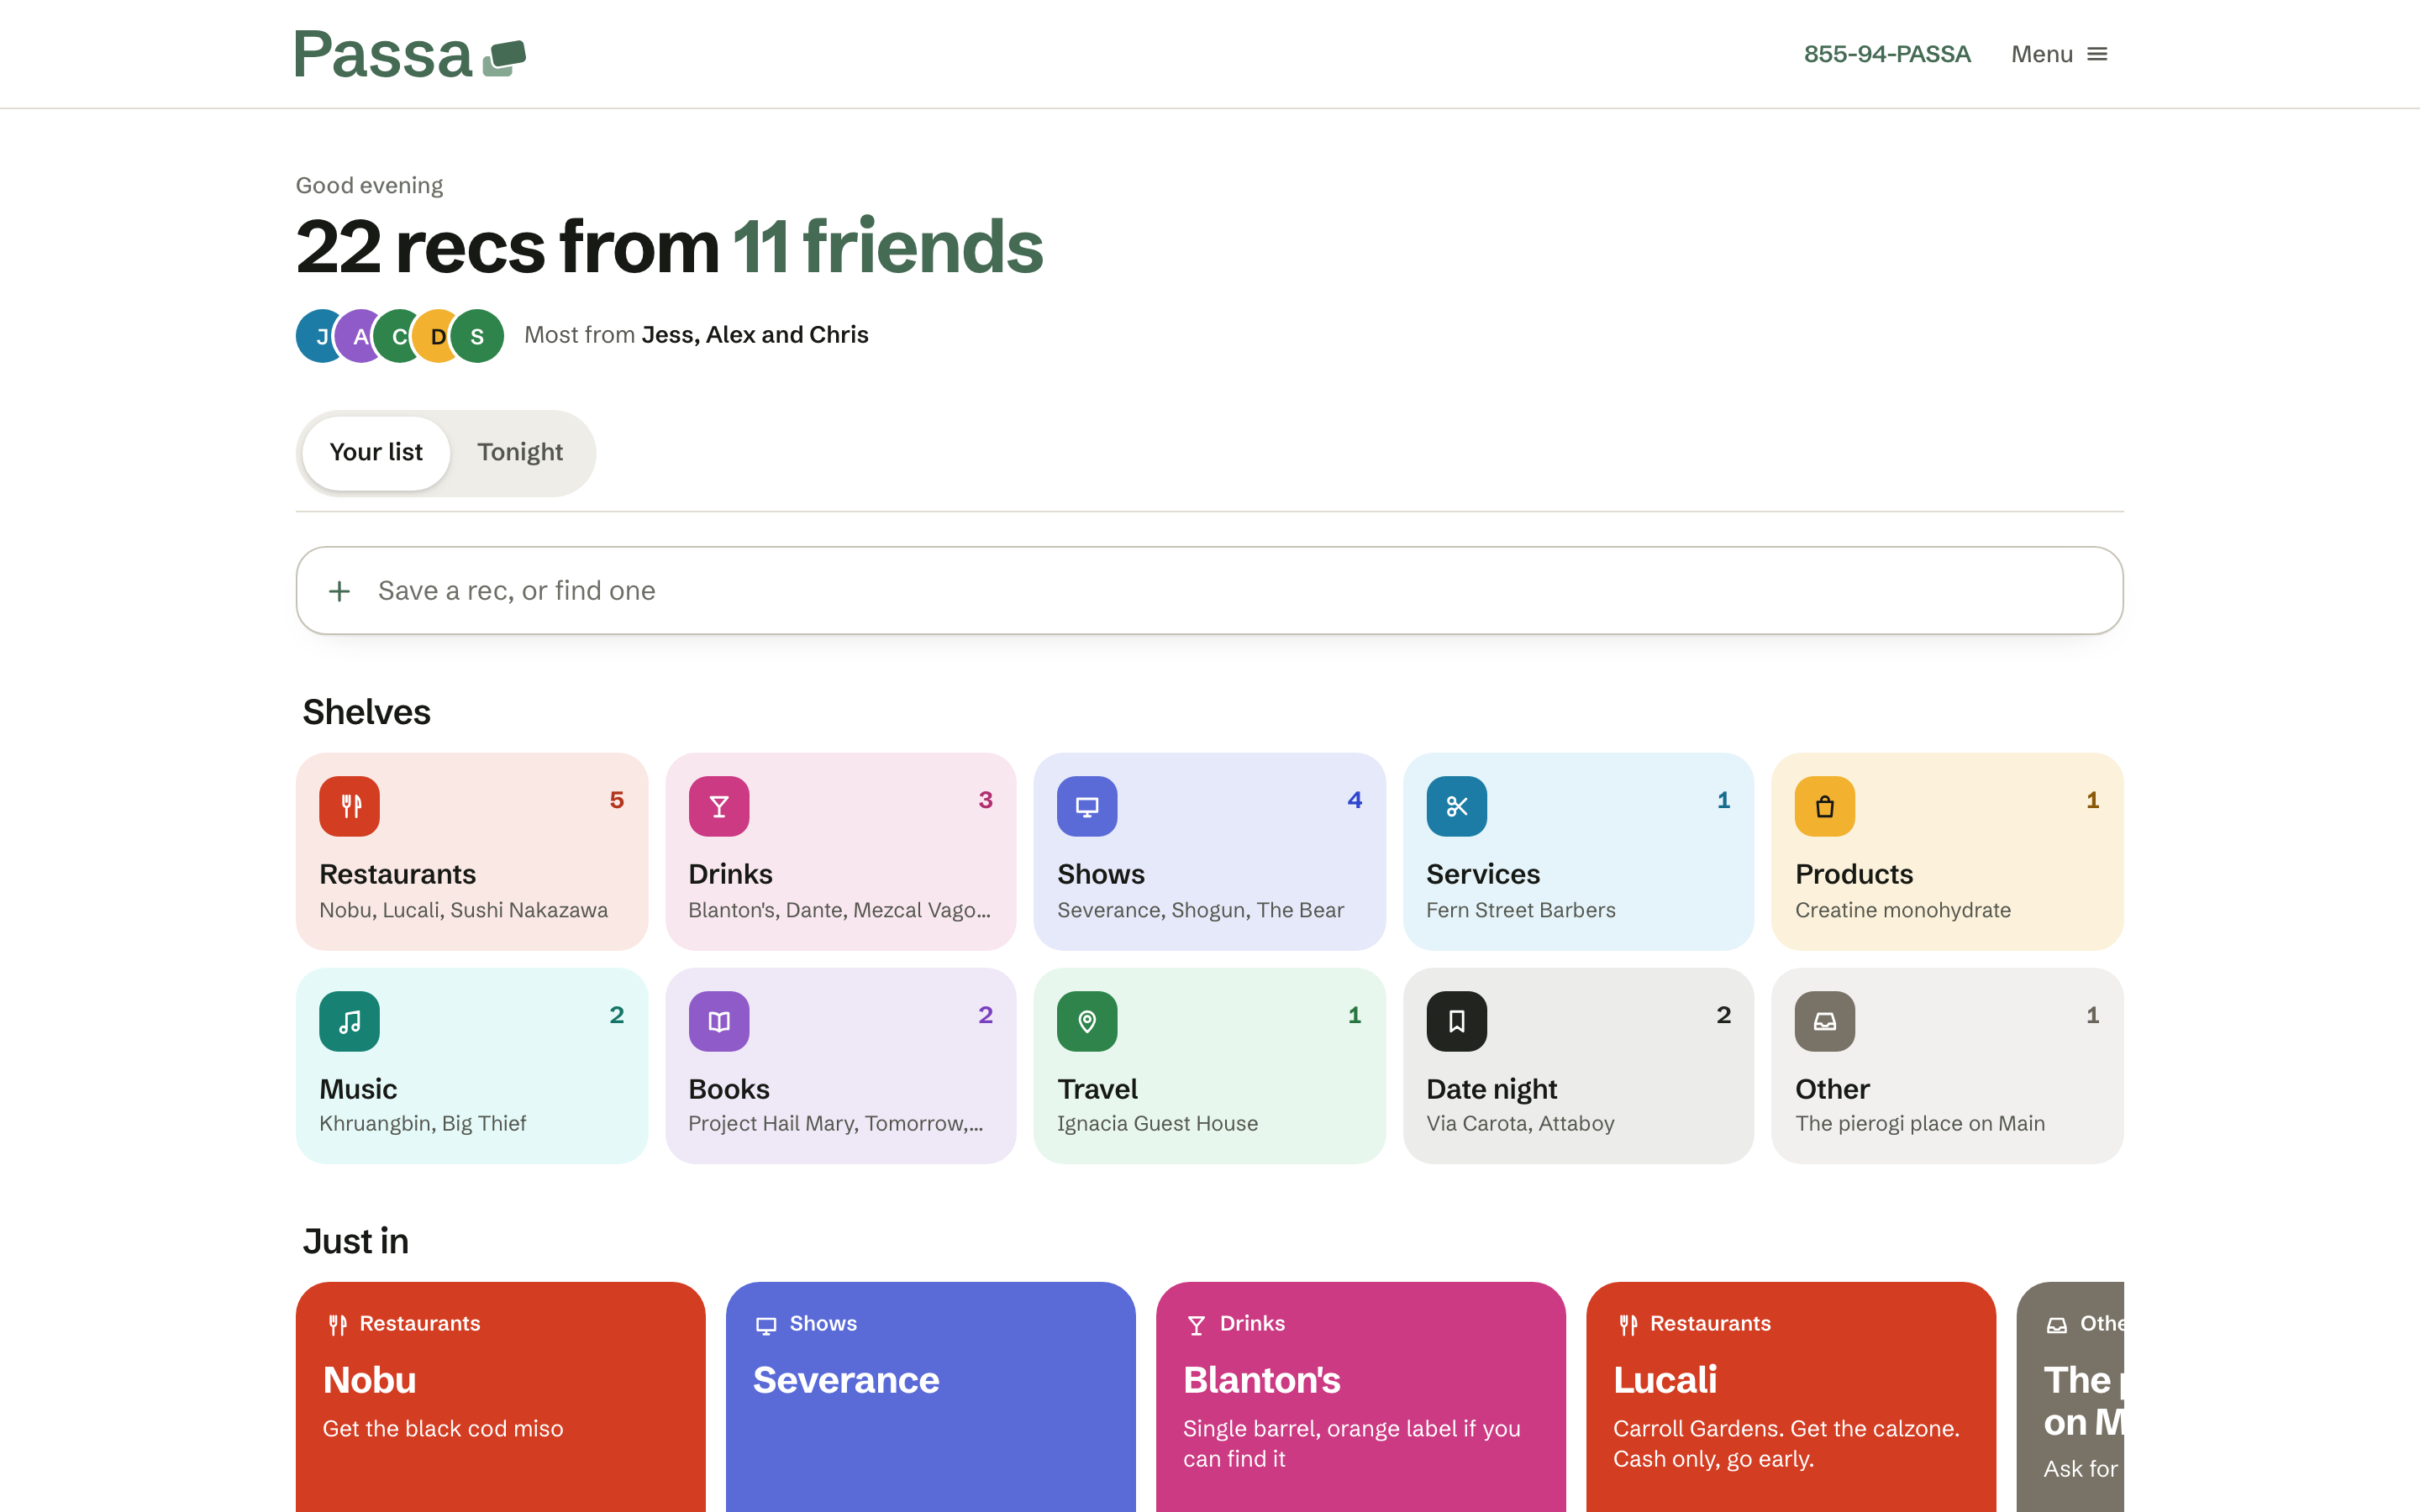Click the Restaurants fork-and-knife shelf icon
Image resolution: width=2420 pixels, height=1512 pixels.
(349, 806)
